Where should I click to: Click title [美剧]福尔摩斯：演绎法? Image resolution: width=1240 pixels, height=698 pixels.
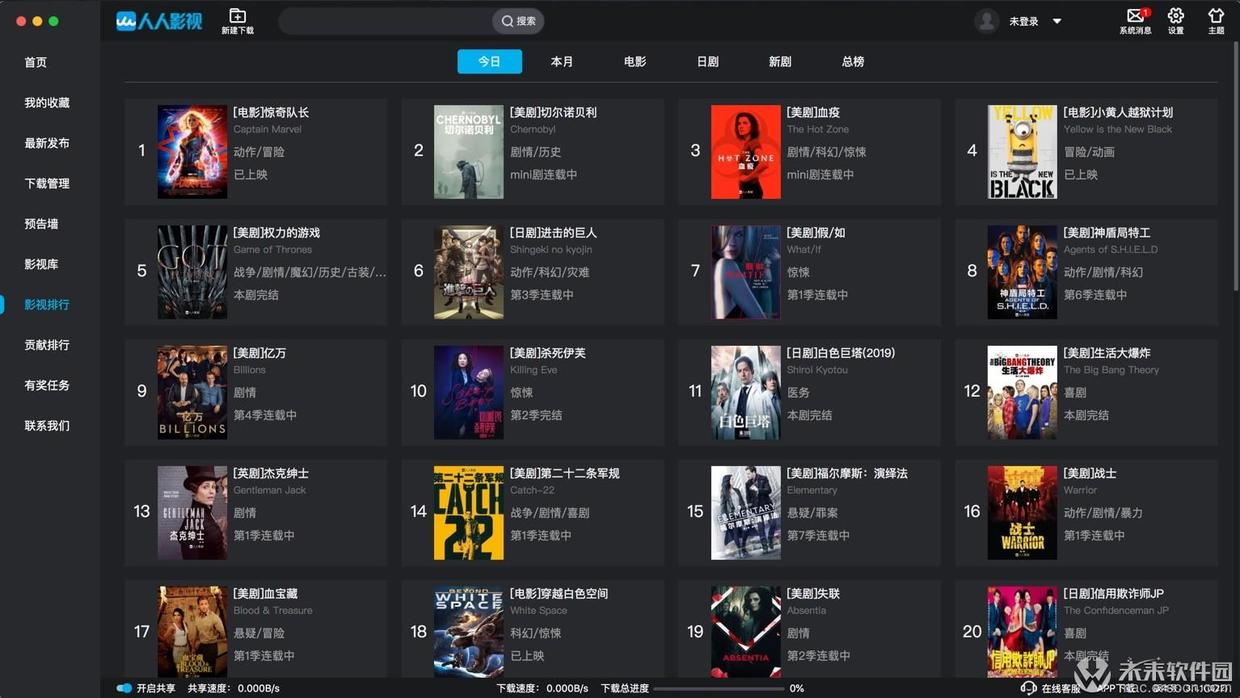pyautogui.click(x=847, y=473)
